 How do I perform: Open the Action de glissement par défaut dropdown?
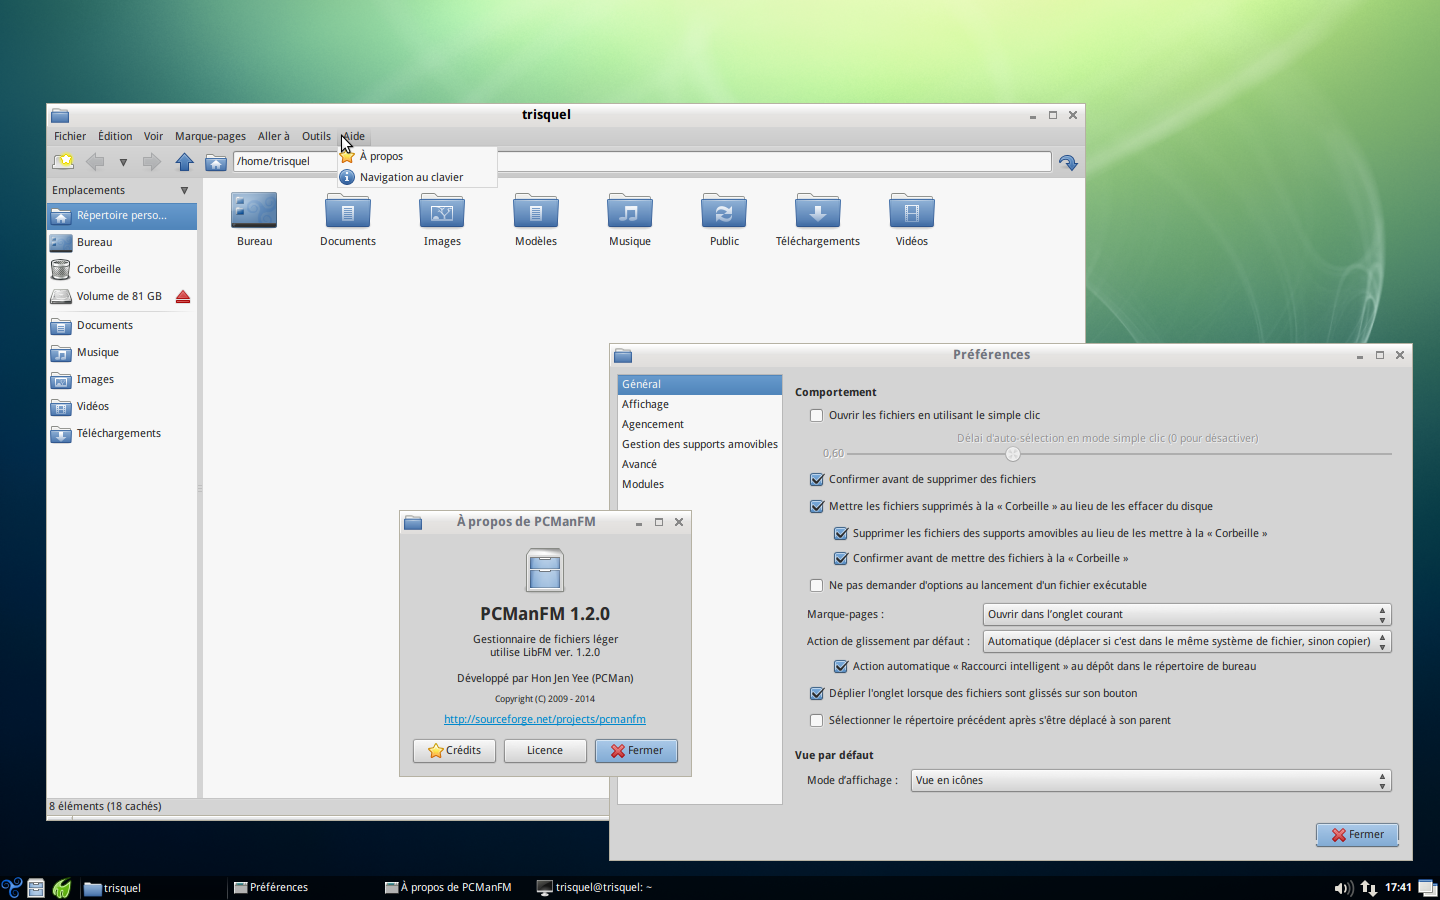1187,641
